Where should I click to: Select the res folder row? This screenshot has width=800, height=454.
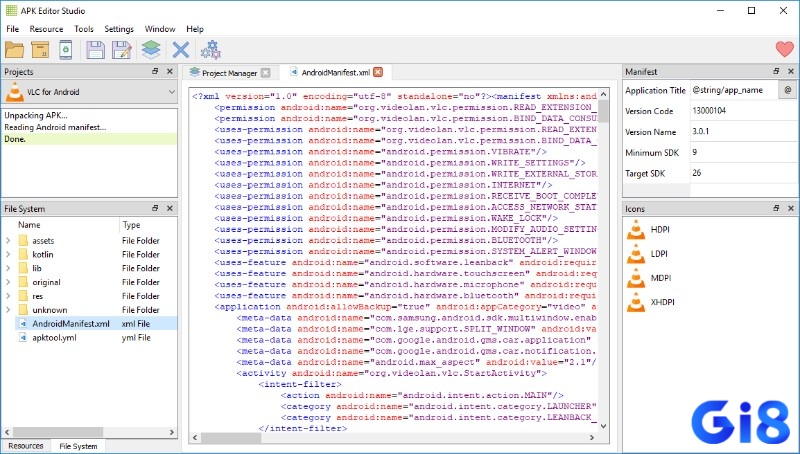pyautogui.click(x=90, y=296)
